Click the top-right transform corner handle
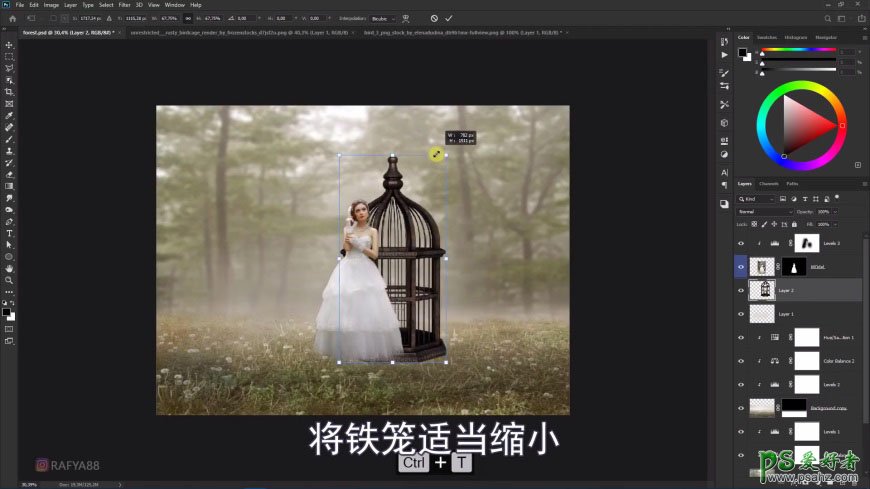This screenshot has height=489, width=870. [x=446, y=155]
